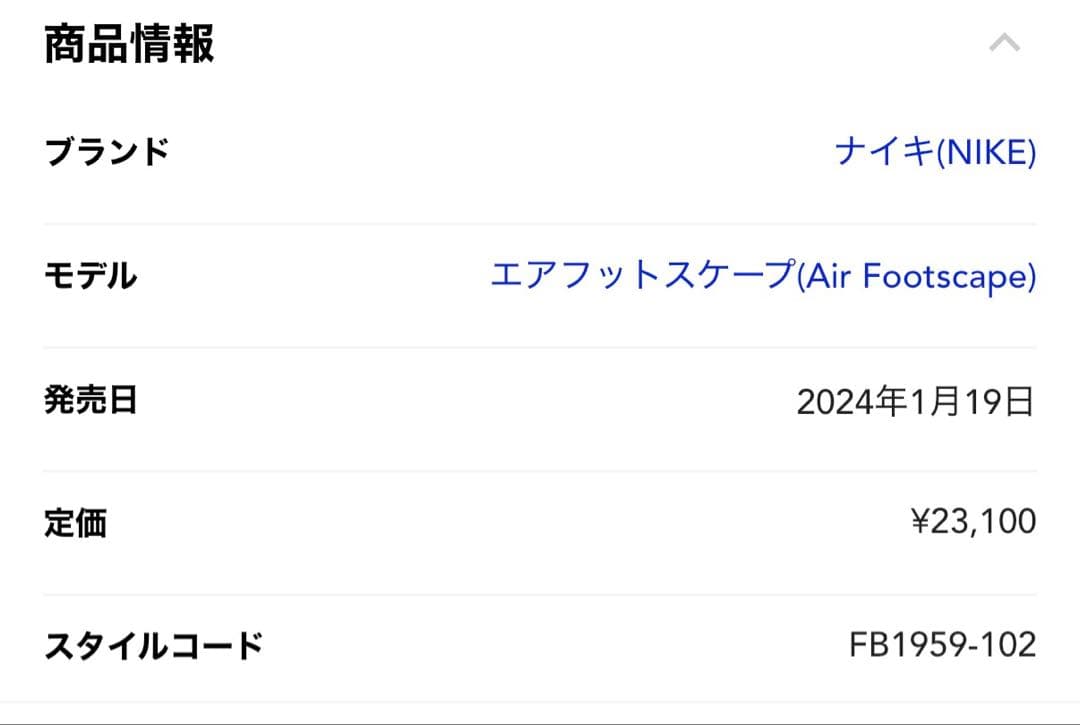Viewport: 1080px width, 725px height.
Task: Click the release date 2024年1月19日
Action: [x=915, y=400]
